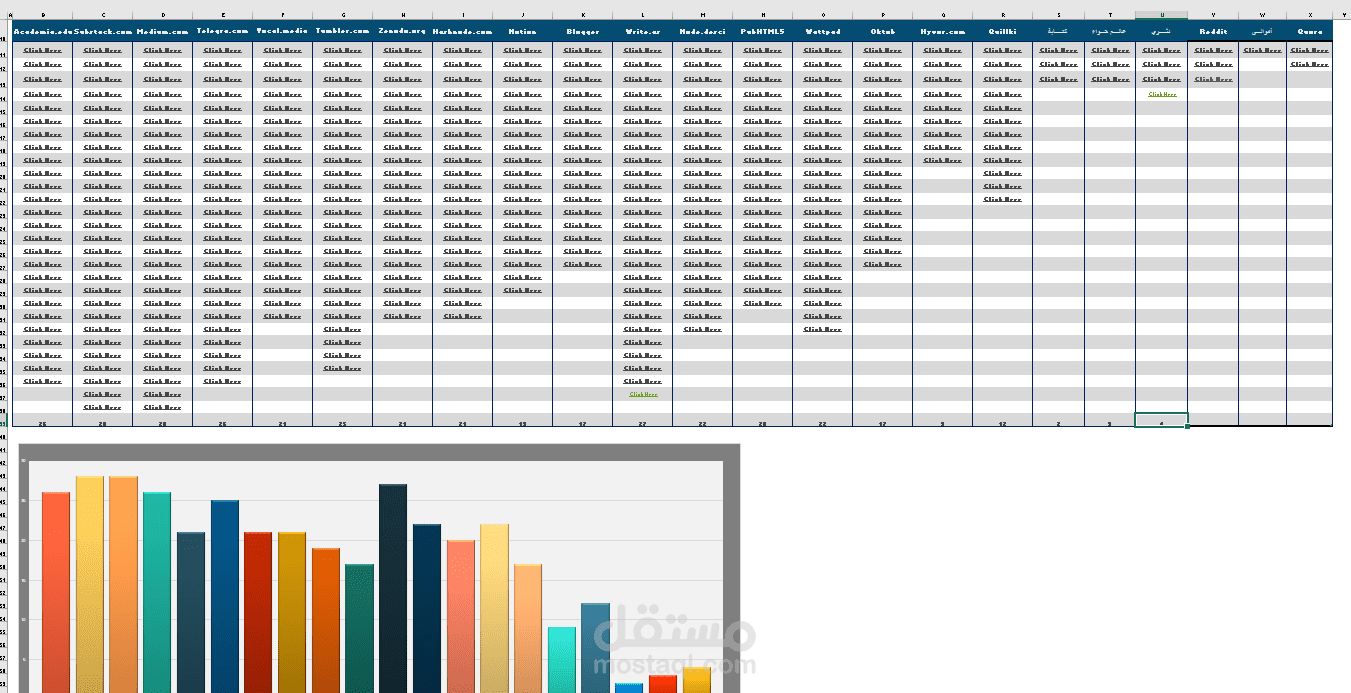Open first Click Here link under Quora
1351x693 pixels.
pyautogui.click(x=1309, y=50)
